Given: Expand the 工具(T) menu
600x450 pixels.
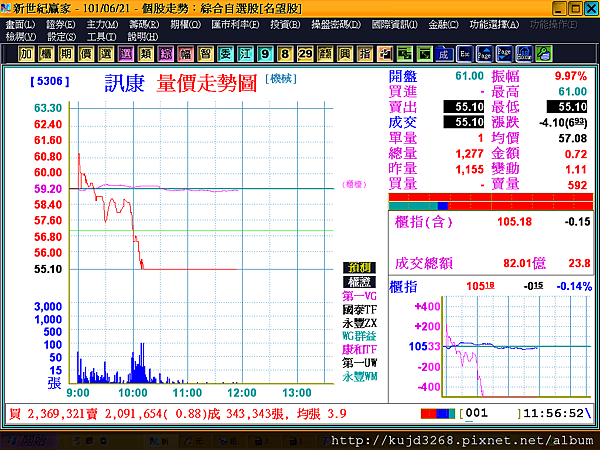Looking at the screenshot, I should (101, 37).
